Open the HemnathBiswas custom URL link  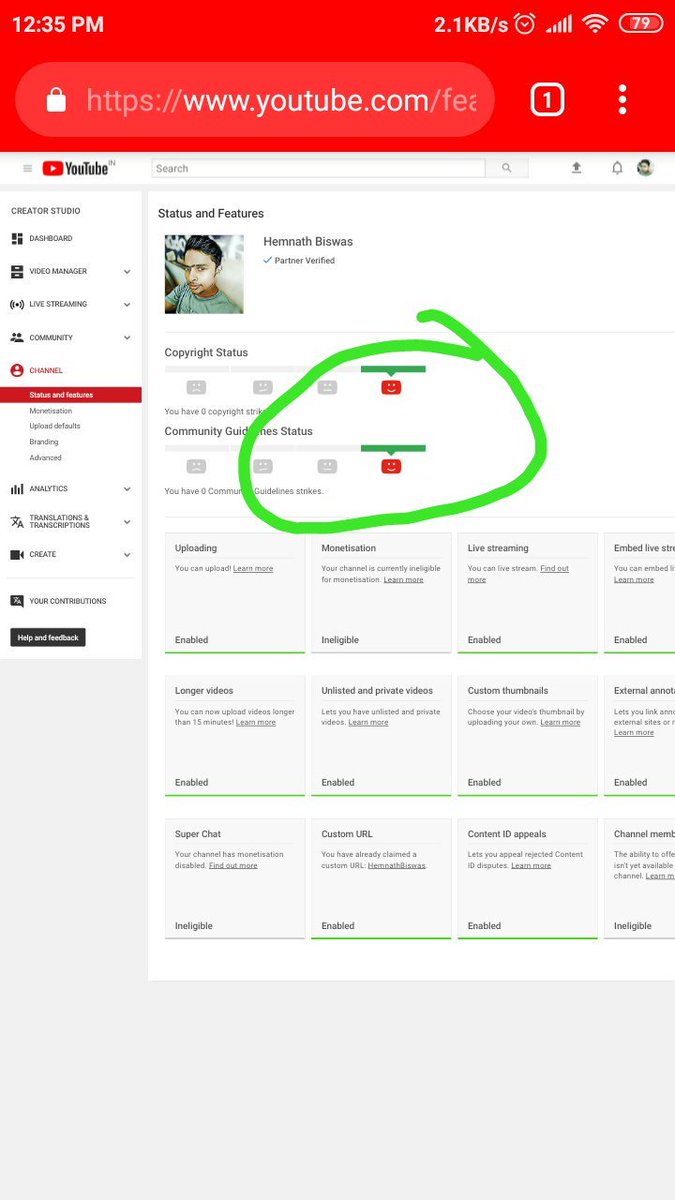click(x=397, y=866)
